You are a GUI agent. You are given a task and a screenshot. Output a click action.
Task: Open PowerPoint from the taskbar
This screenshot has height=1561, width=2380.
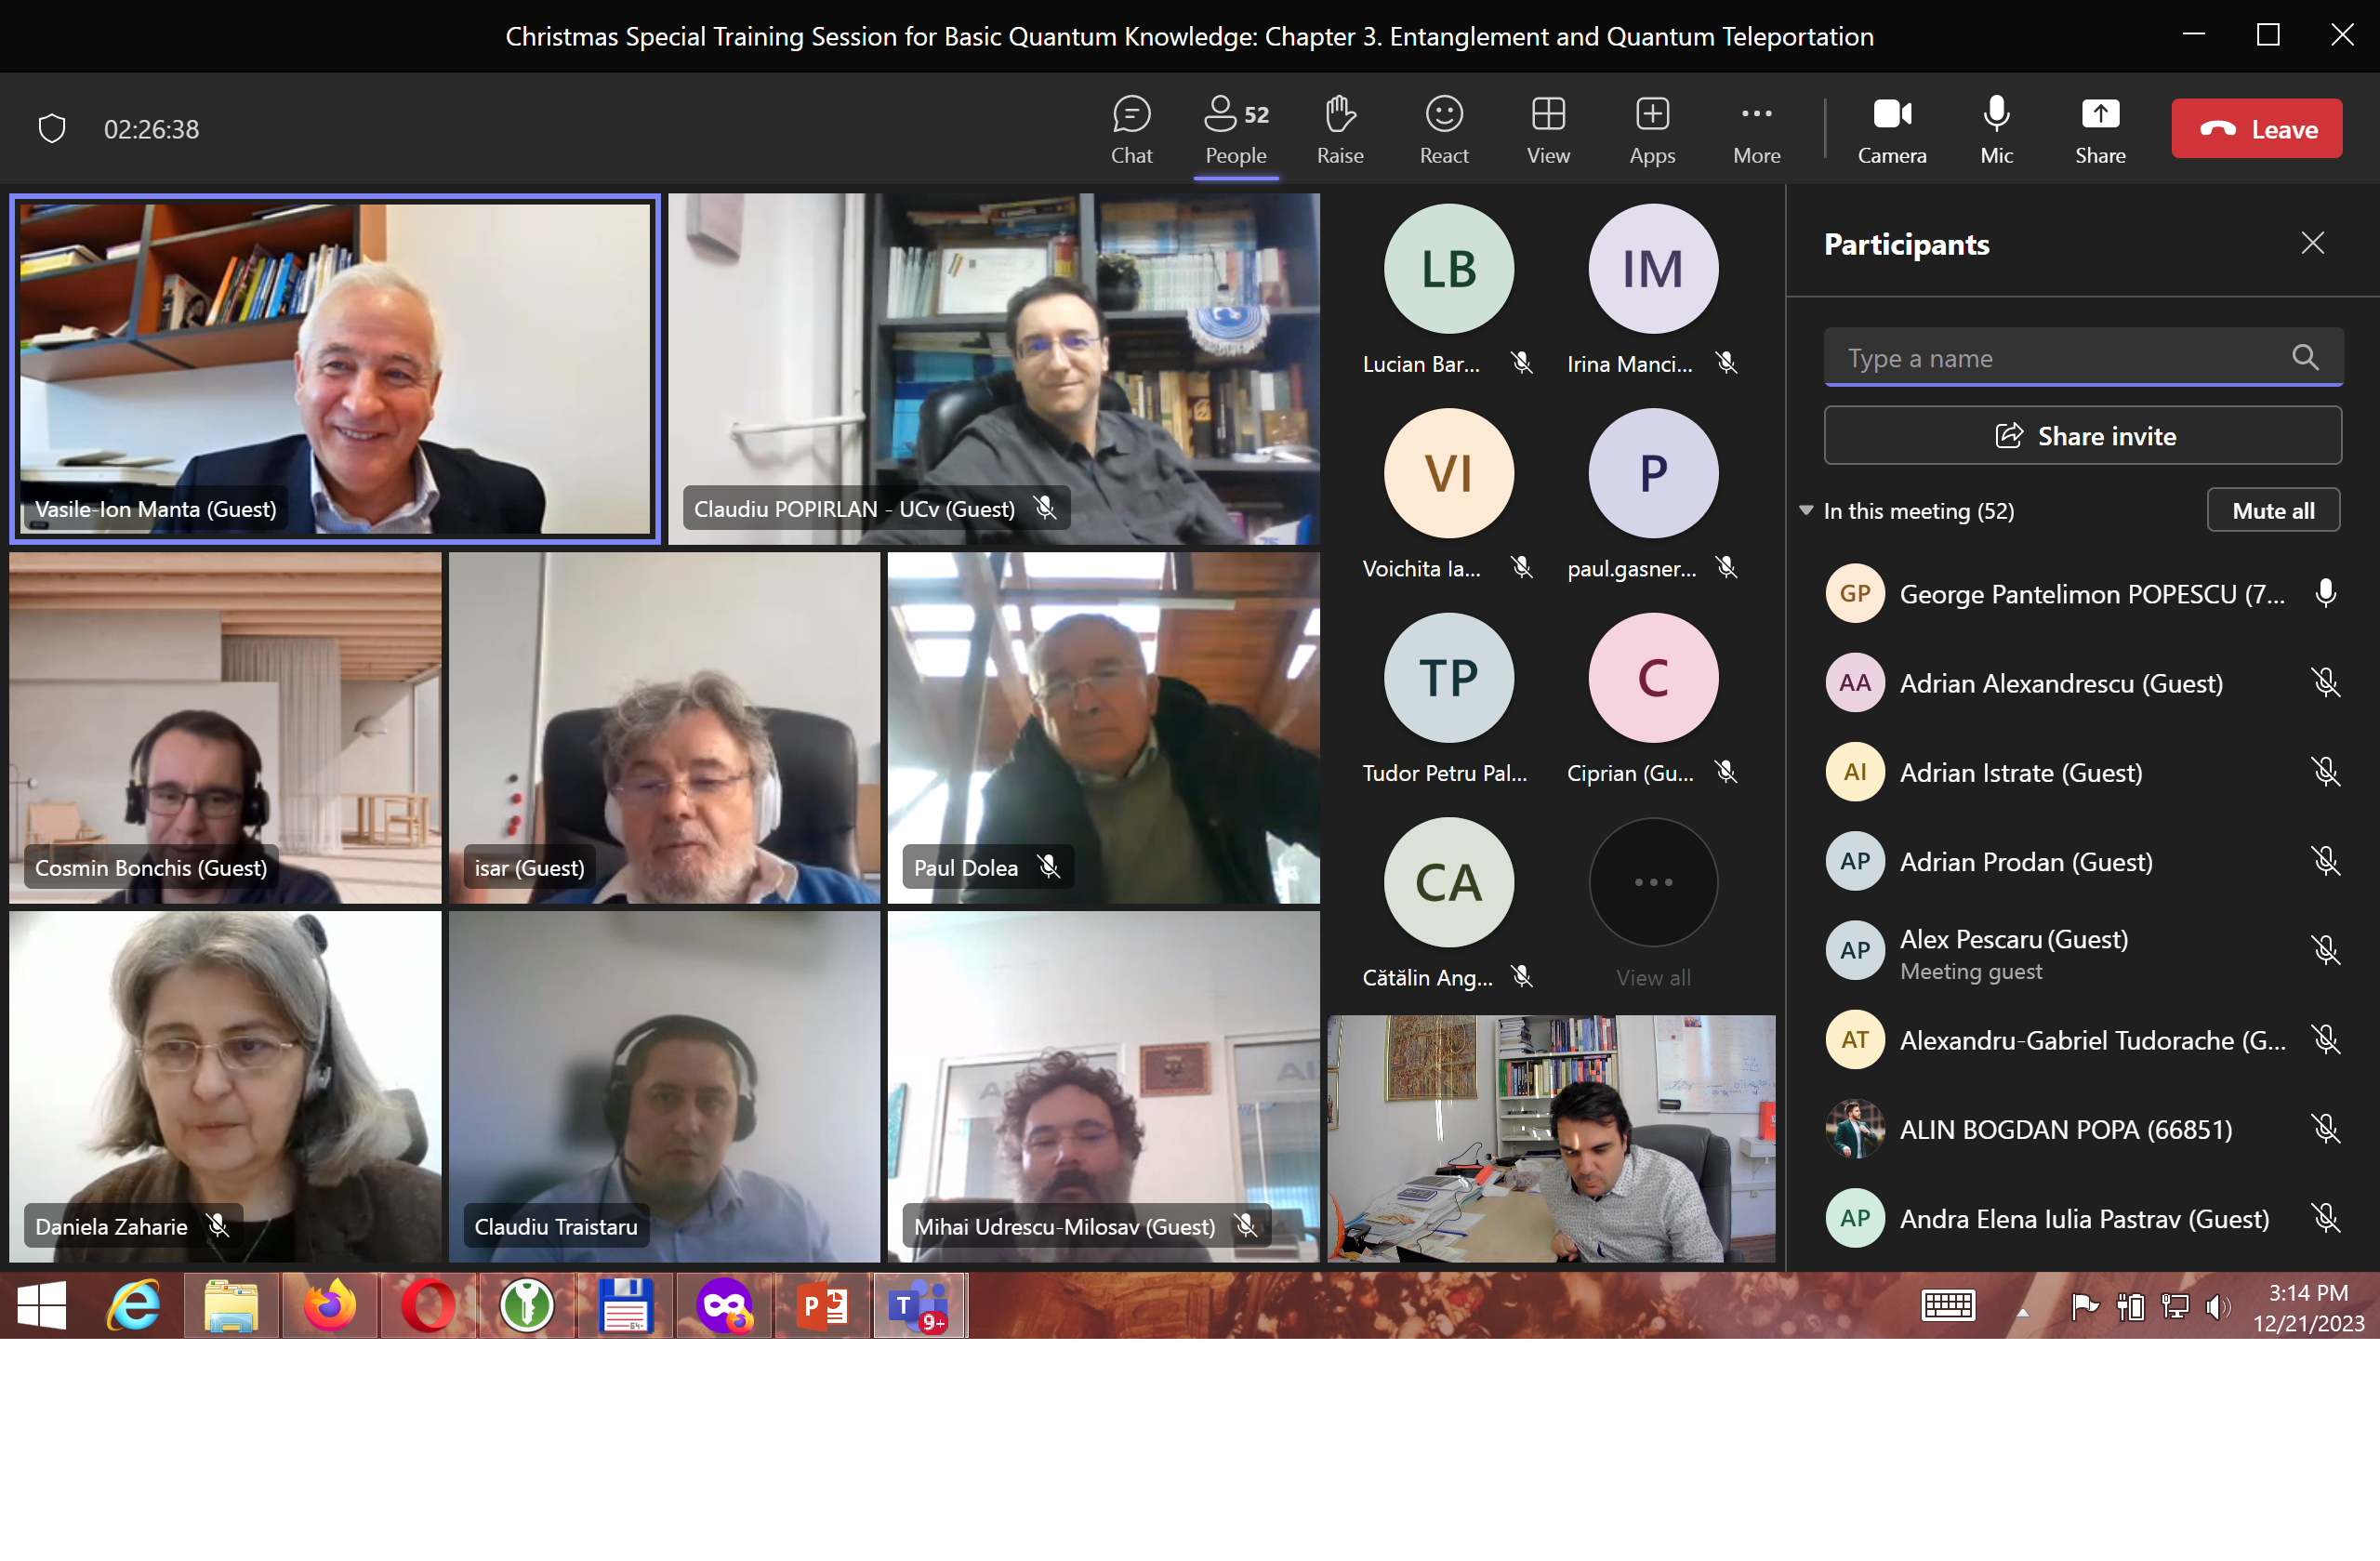pos(823,1305)
